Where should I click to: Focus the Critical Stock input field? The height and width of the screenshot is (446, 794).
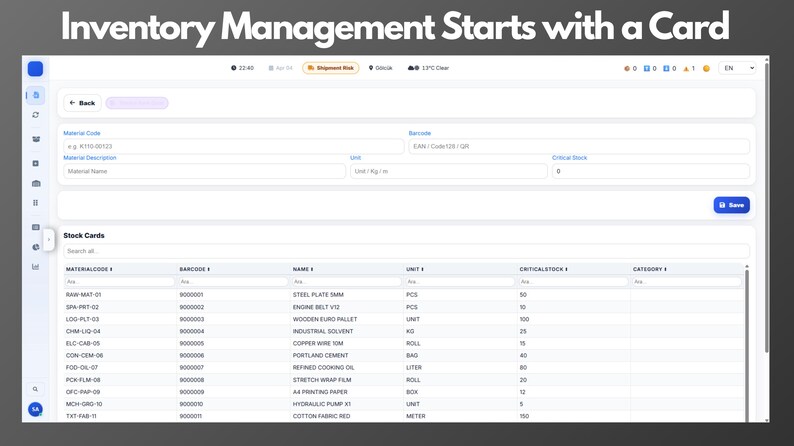pyautogui.click(x=651, y=171)
